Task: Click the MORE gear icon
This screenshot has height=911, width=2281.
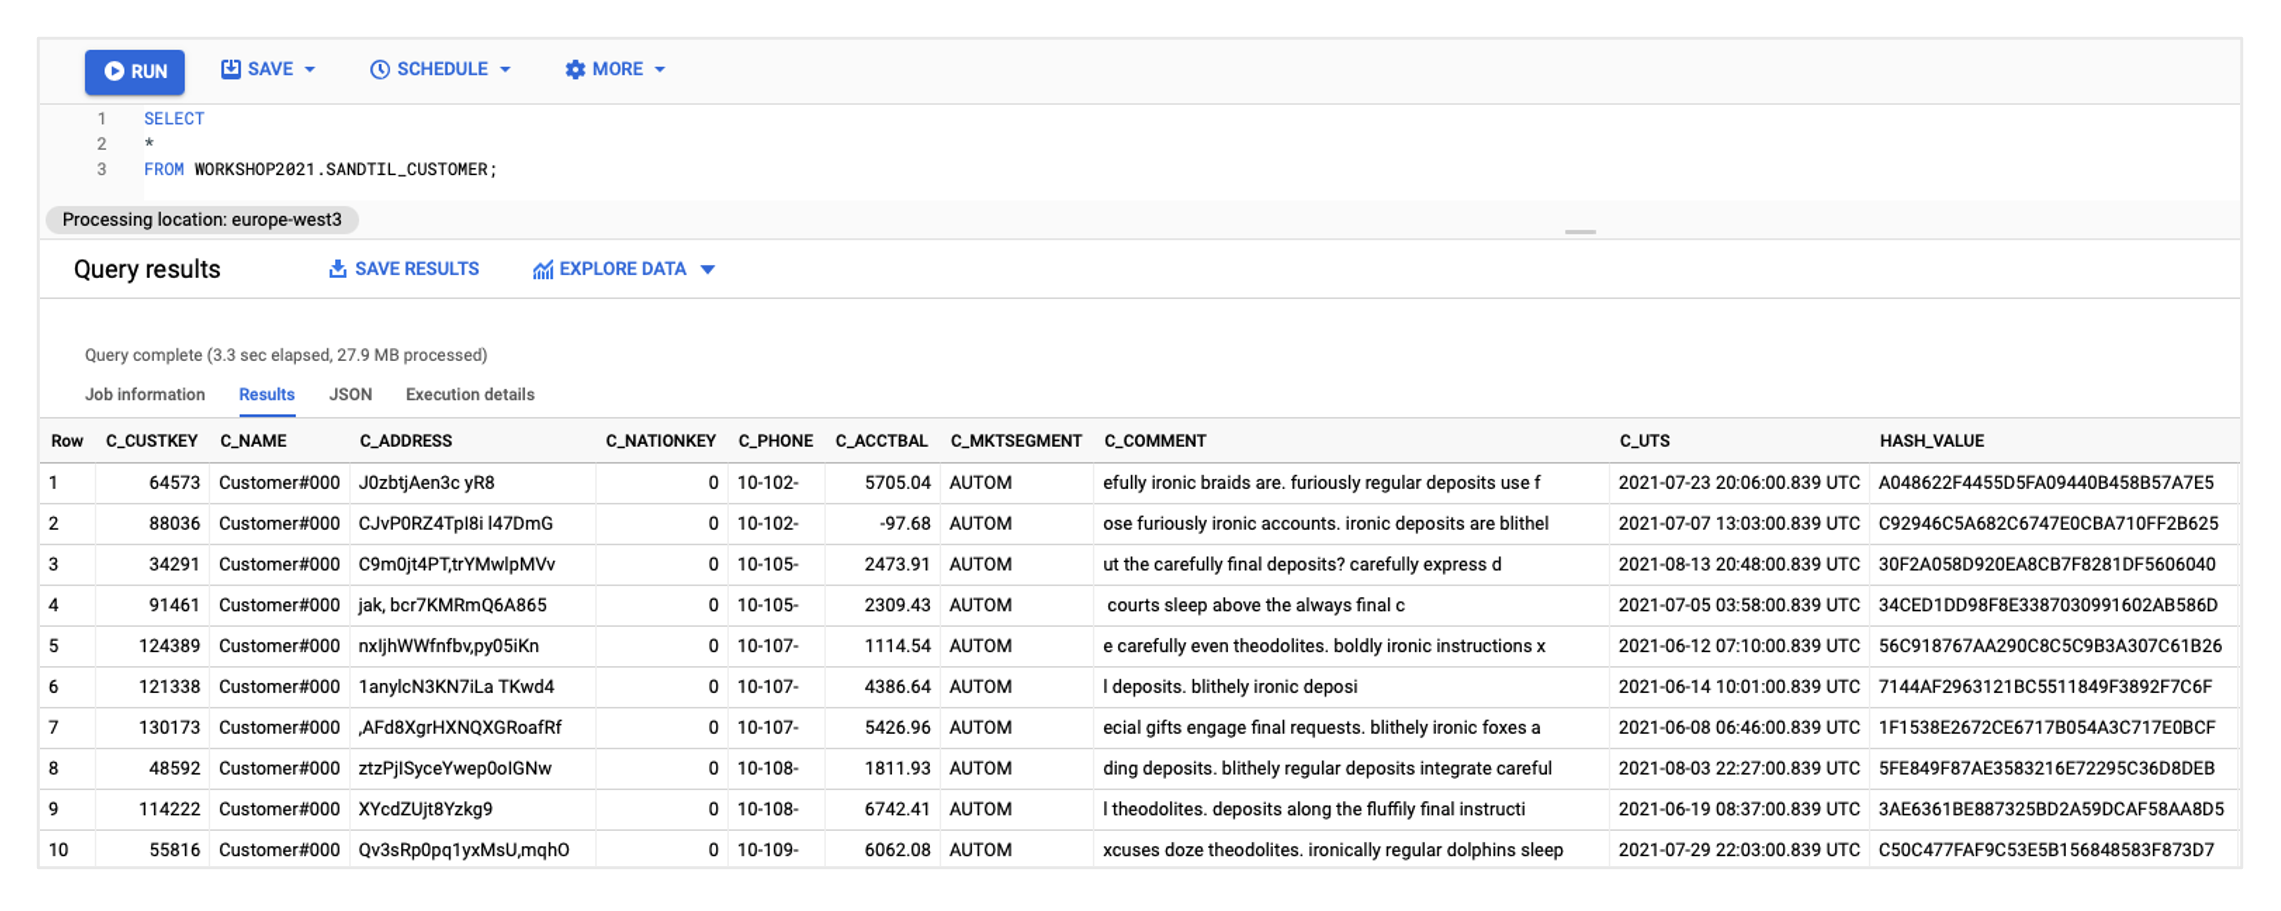Action: click(x=575, y=70)
